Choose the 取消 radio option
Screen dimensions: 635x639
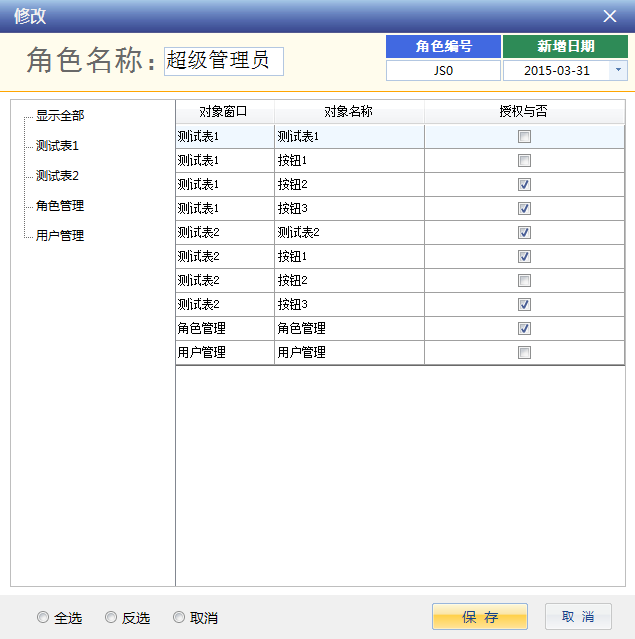tap(179, 618)
